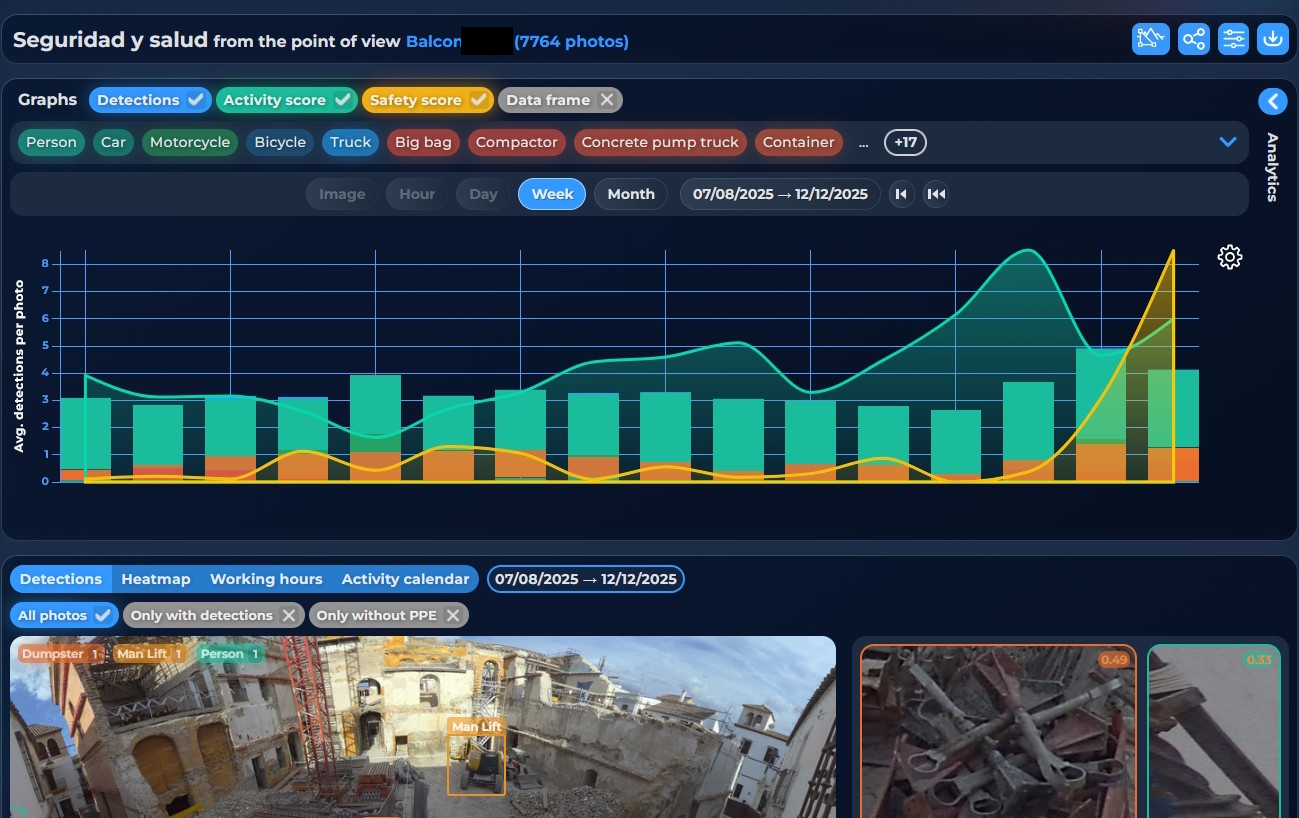The height and width of the screenshot is (818, 1299).
Task: Skip to first period rewind icon
Action: pos(936,194)
